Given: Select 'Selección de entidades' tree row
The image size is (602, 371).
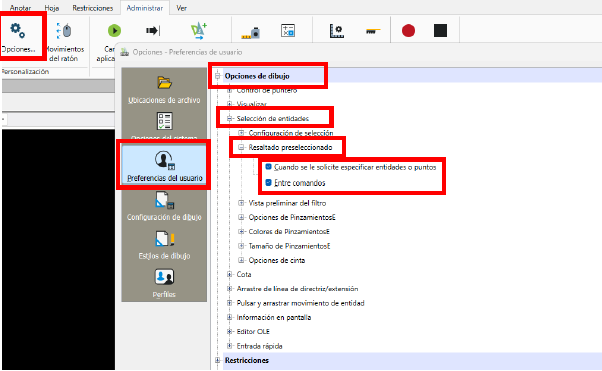Looking at the screenshot, I should coord(273,119).
